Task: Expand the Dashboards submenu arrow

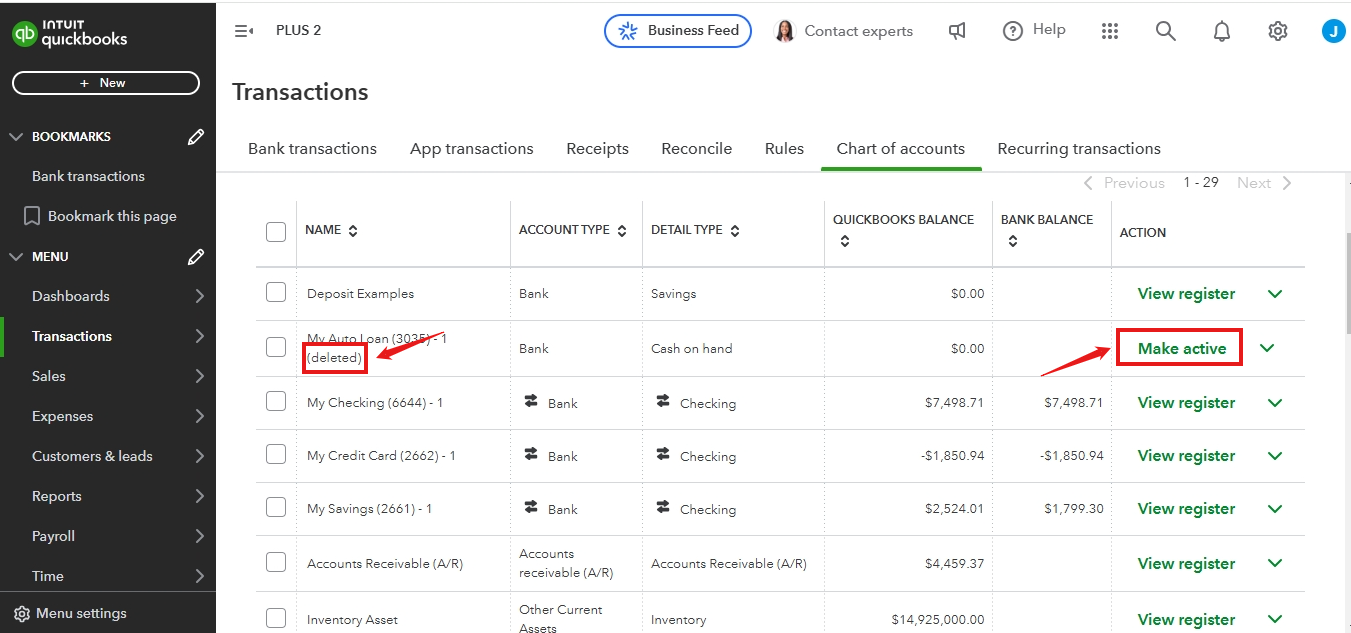Action: point(199,296)
